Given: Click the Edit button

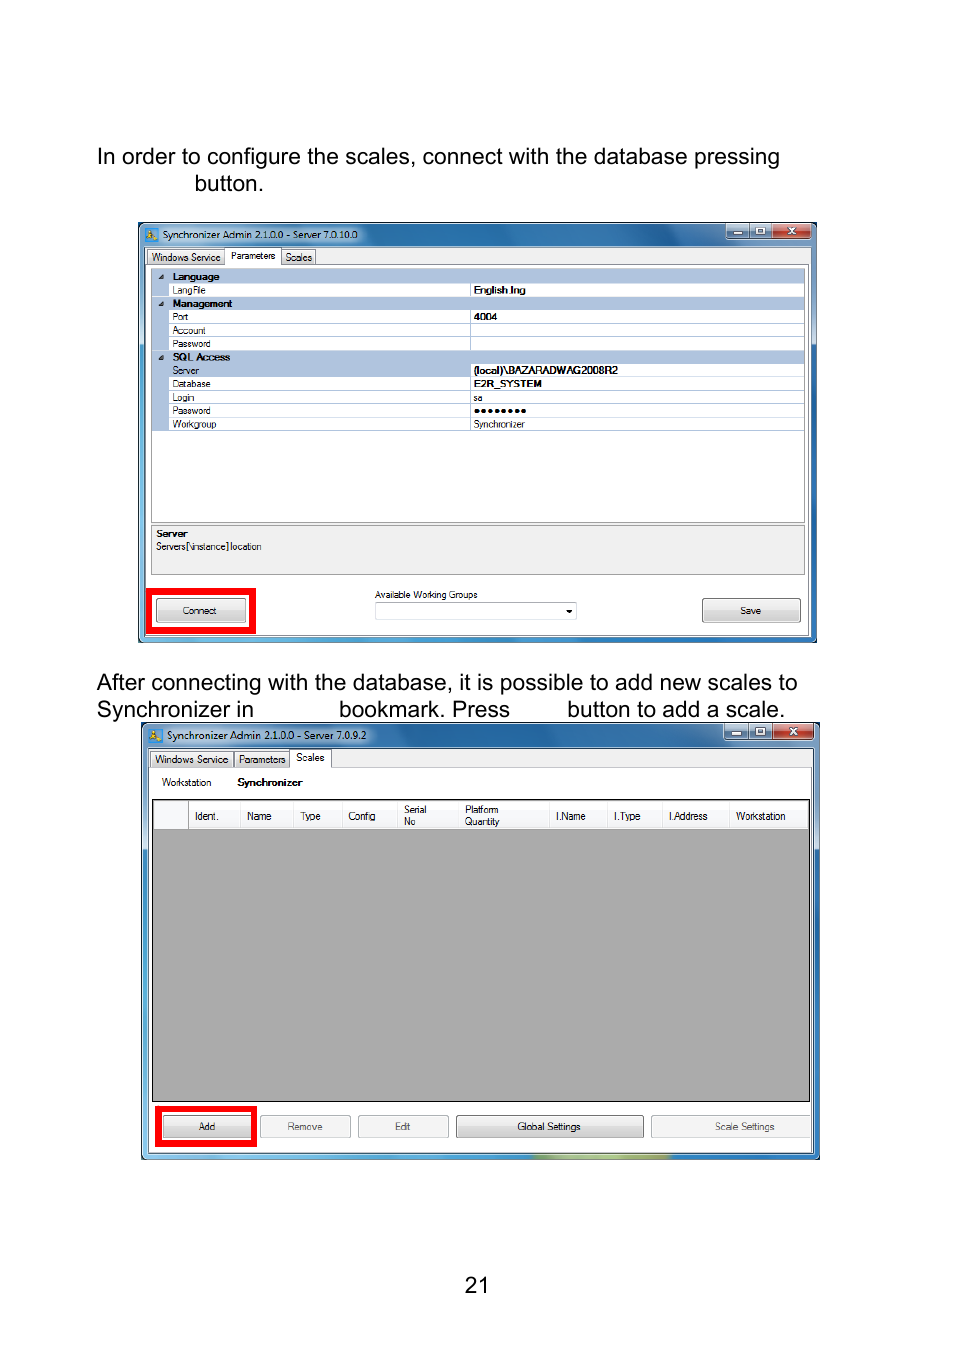Looking at the screenshot, I should pos(403,1127).
